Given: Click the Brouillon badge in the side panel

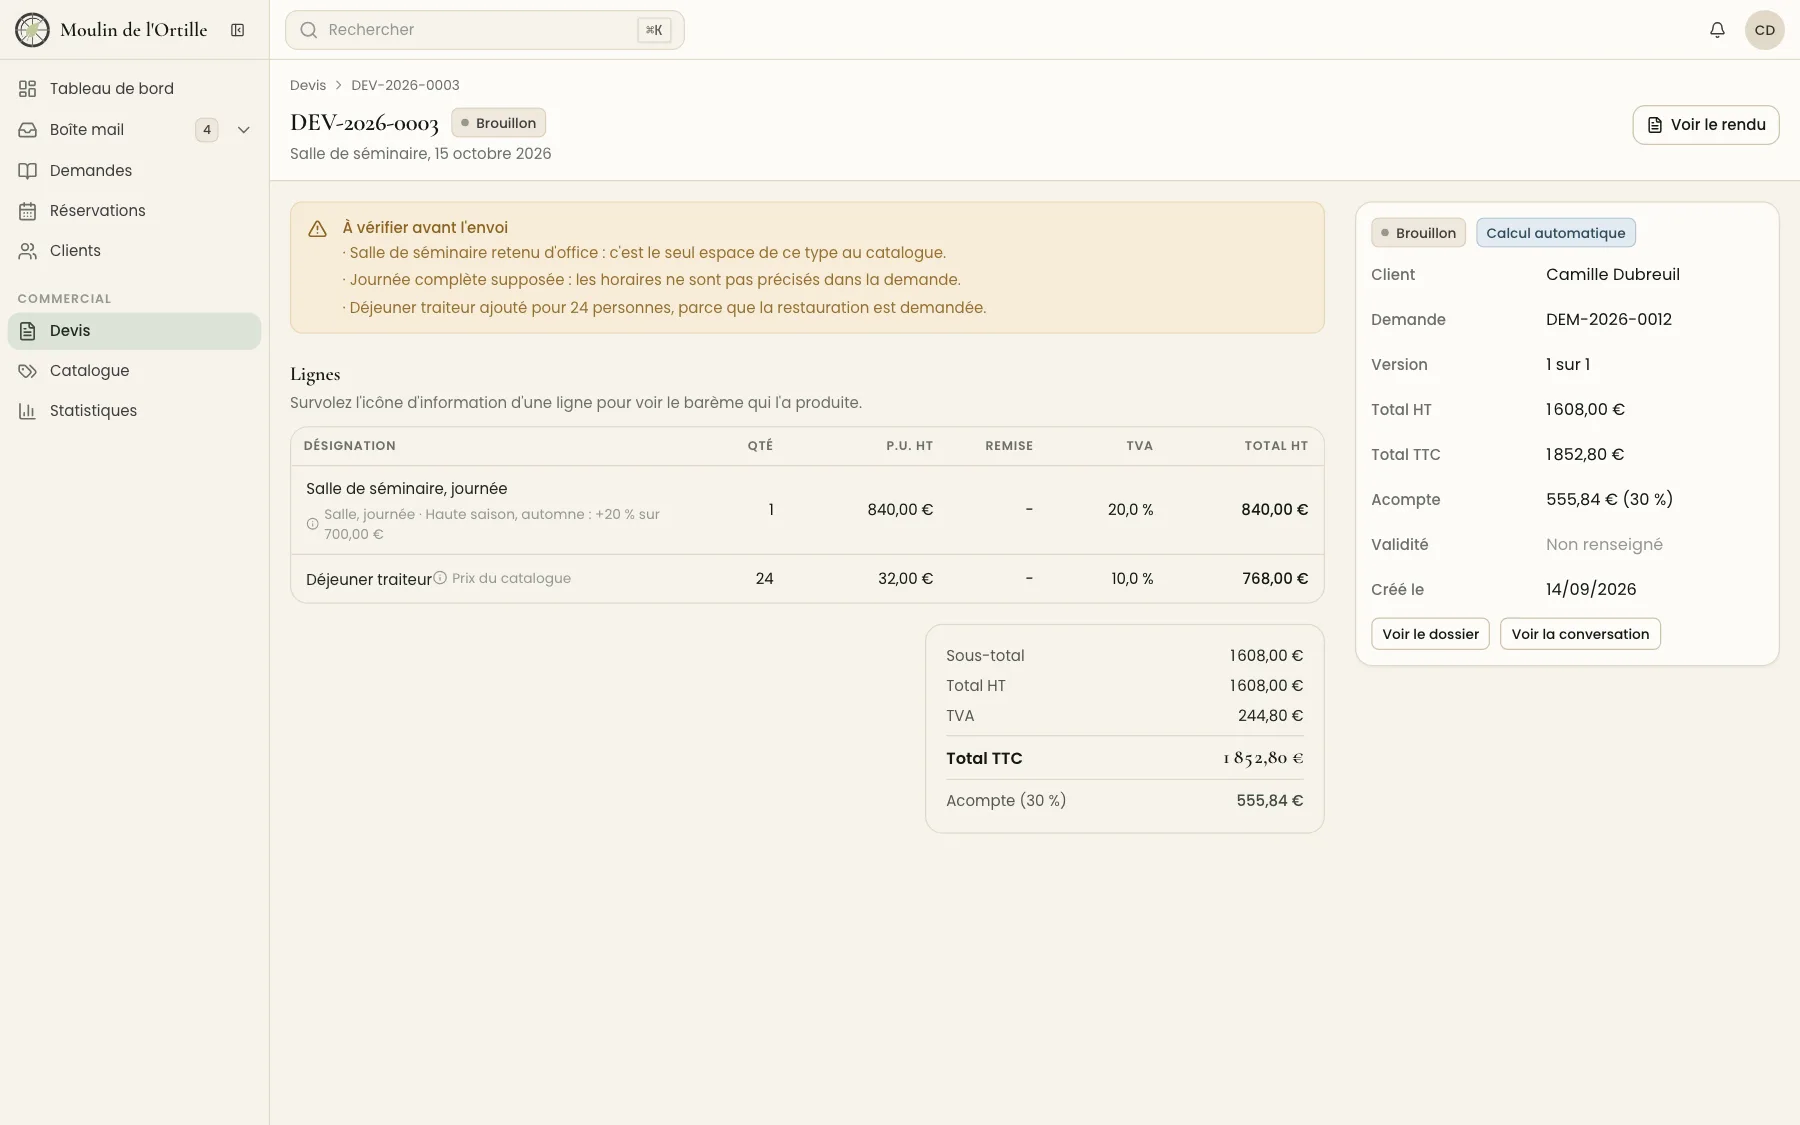Looking at the screenshot, I should point(1418,233).
